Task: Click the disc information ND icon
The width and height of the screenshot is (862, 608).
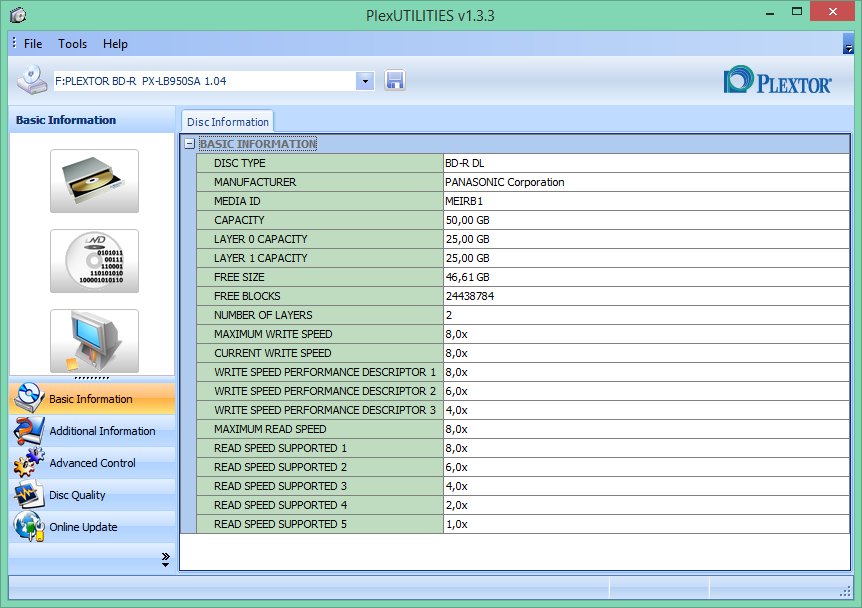Action: point(94,261)
